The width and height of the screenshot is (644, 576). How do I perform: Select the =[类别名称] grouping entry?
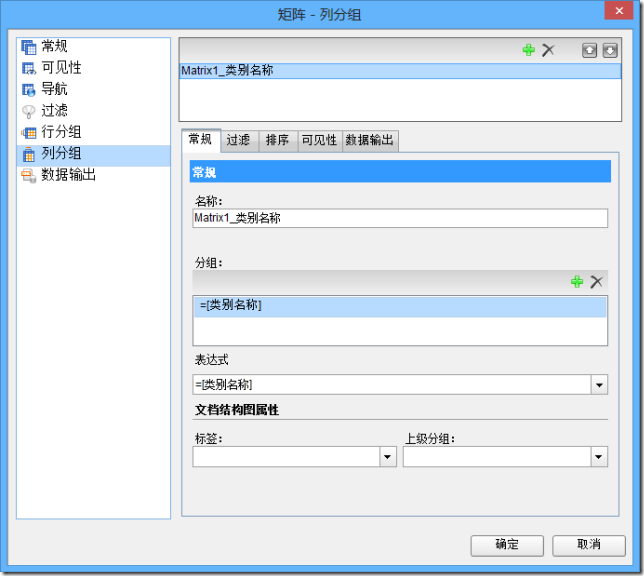coord(400,307)
